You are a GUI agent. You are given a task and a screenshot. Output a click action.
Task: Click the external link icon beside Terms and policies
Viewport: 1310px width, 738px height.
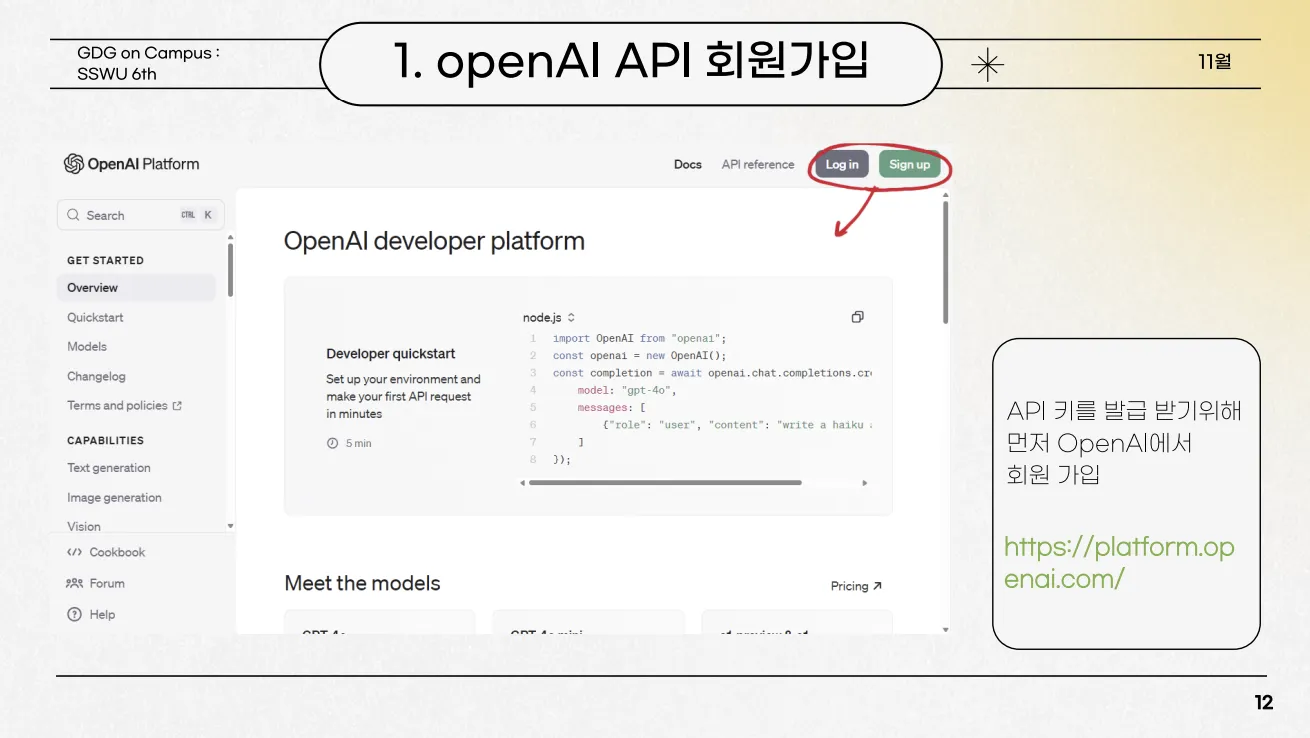177,406
